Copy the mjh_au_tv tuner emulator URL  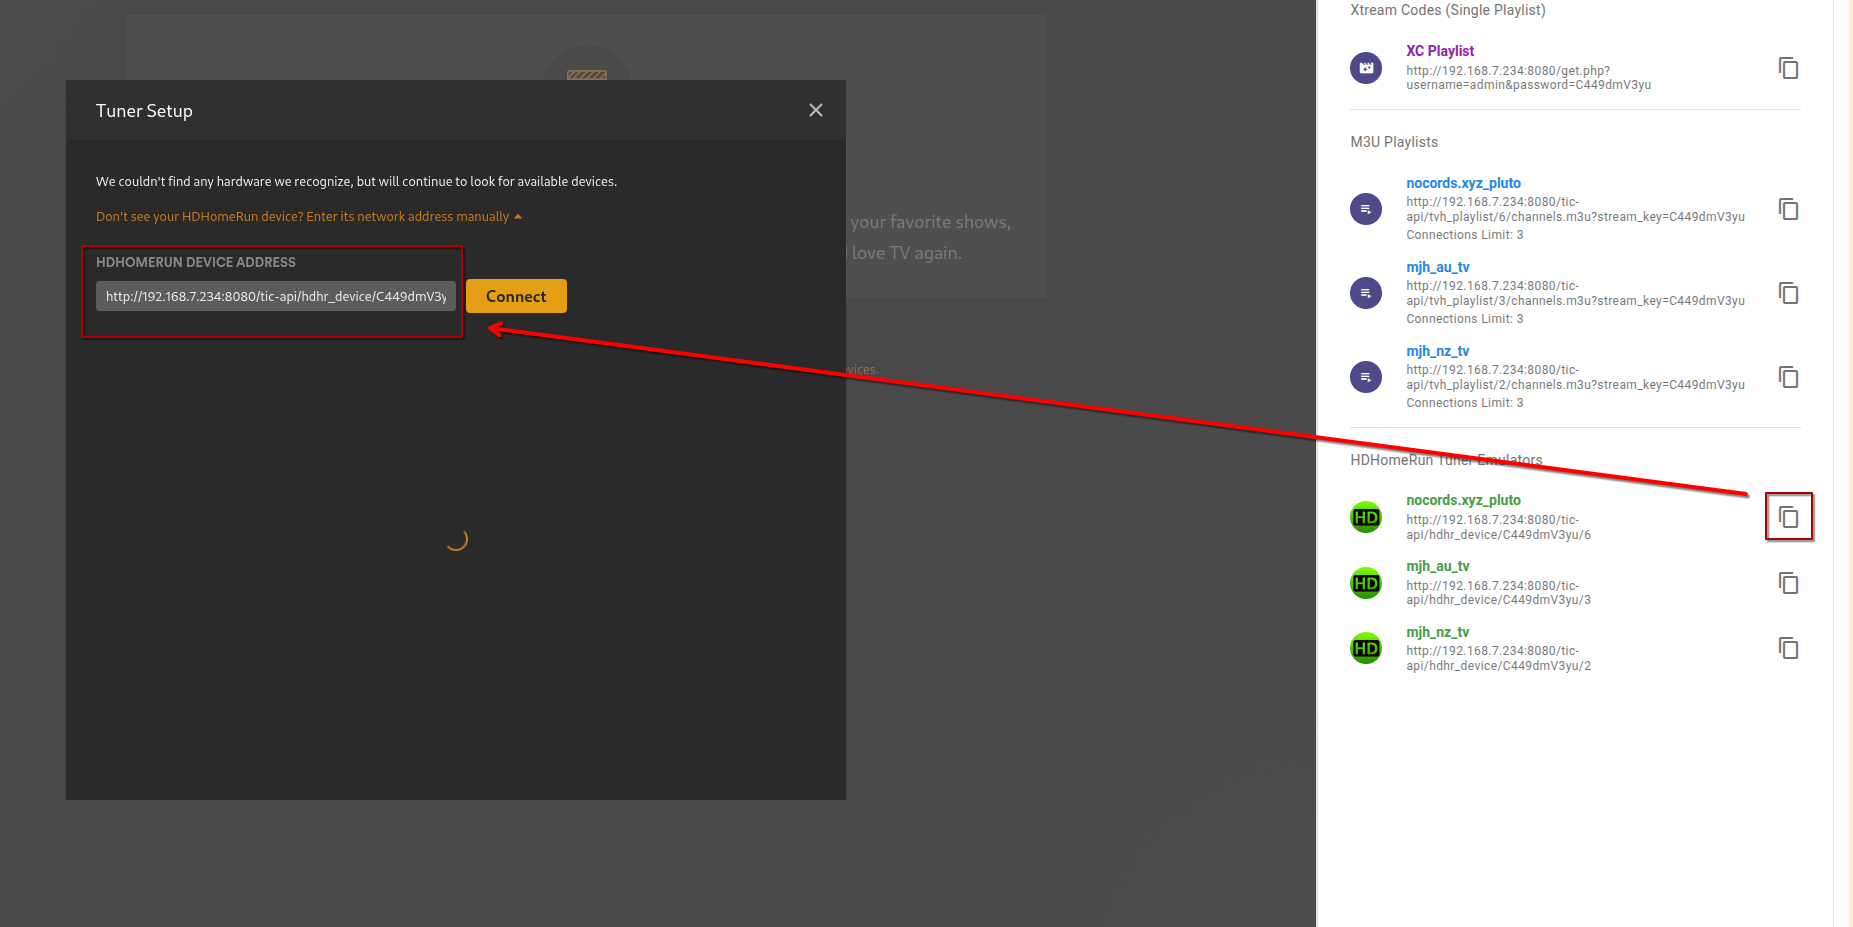point(1788,583)
